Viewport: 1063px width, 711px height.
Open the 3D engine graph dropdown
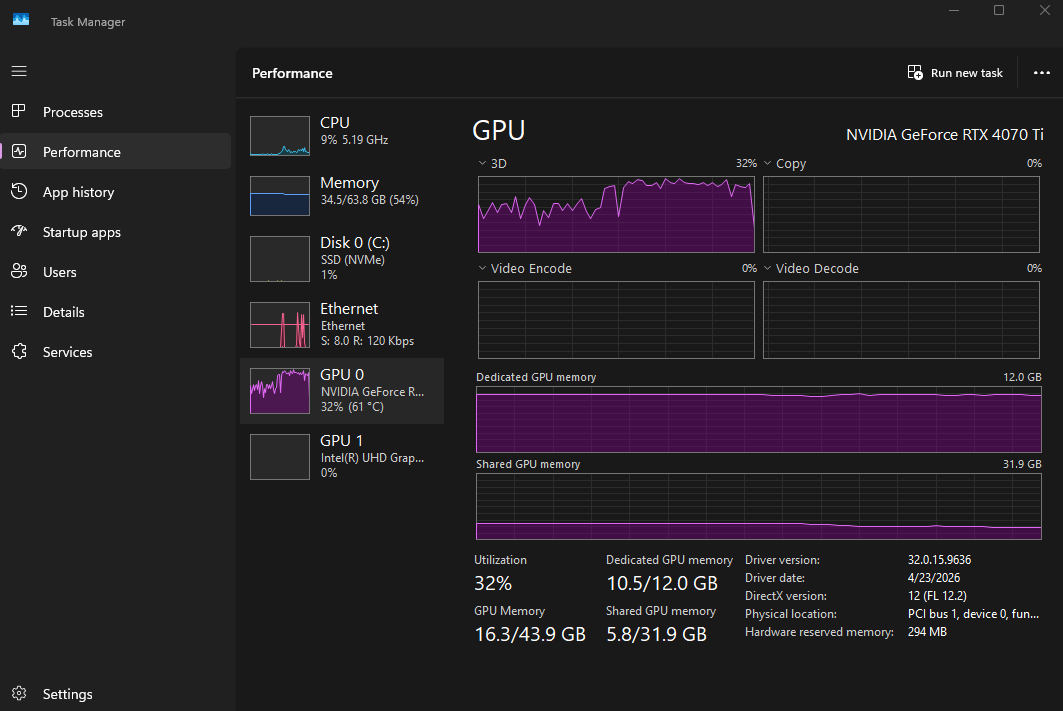click(x=483, y=163)
